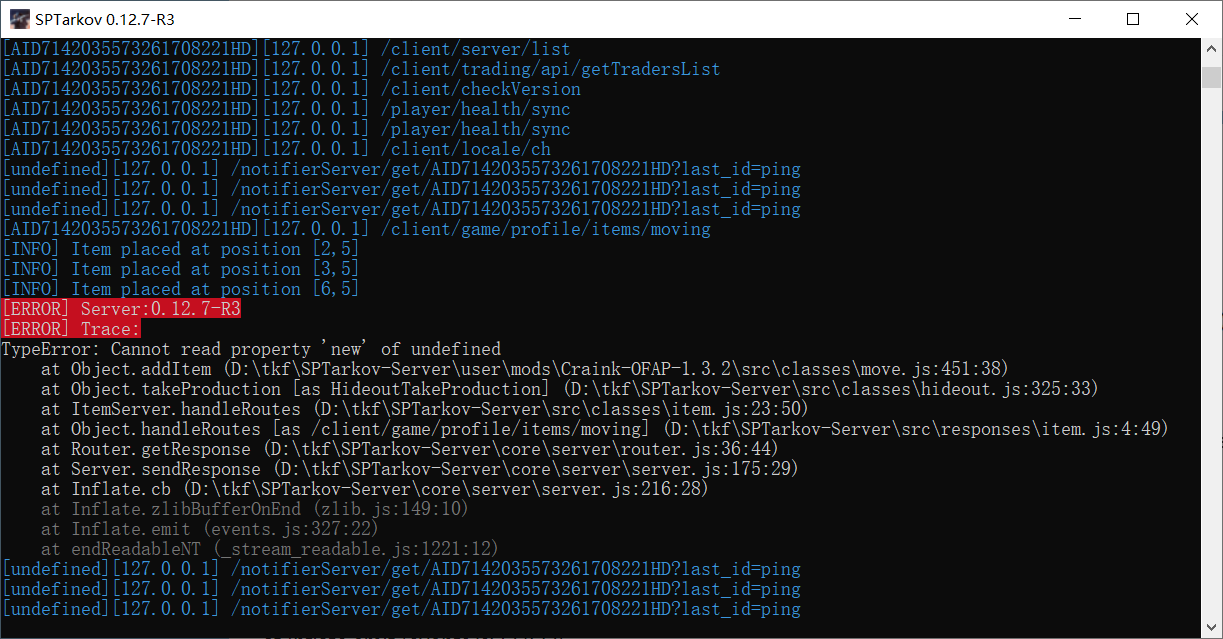Click the /client/game/profile/items/moving request line

(x=356, y=229)
